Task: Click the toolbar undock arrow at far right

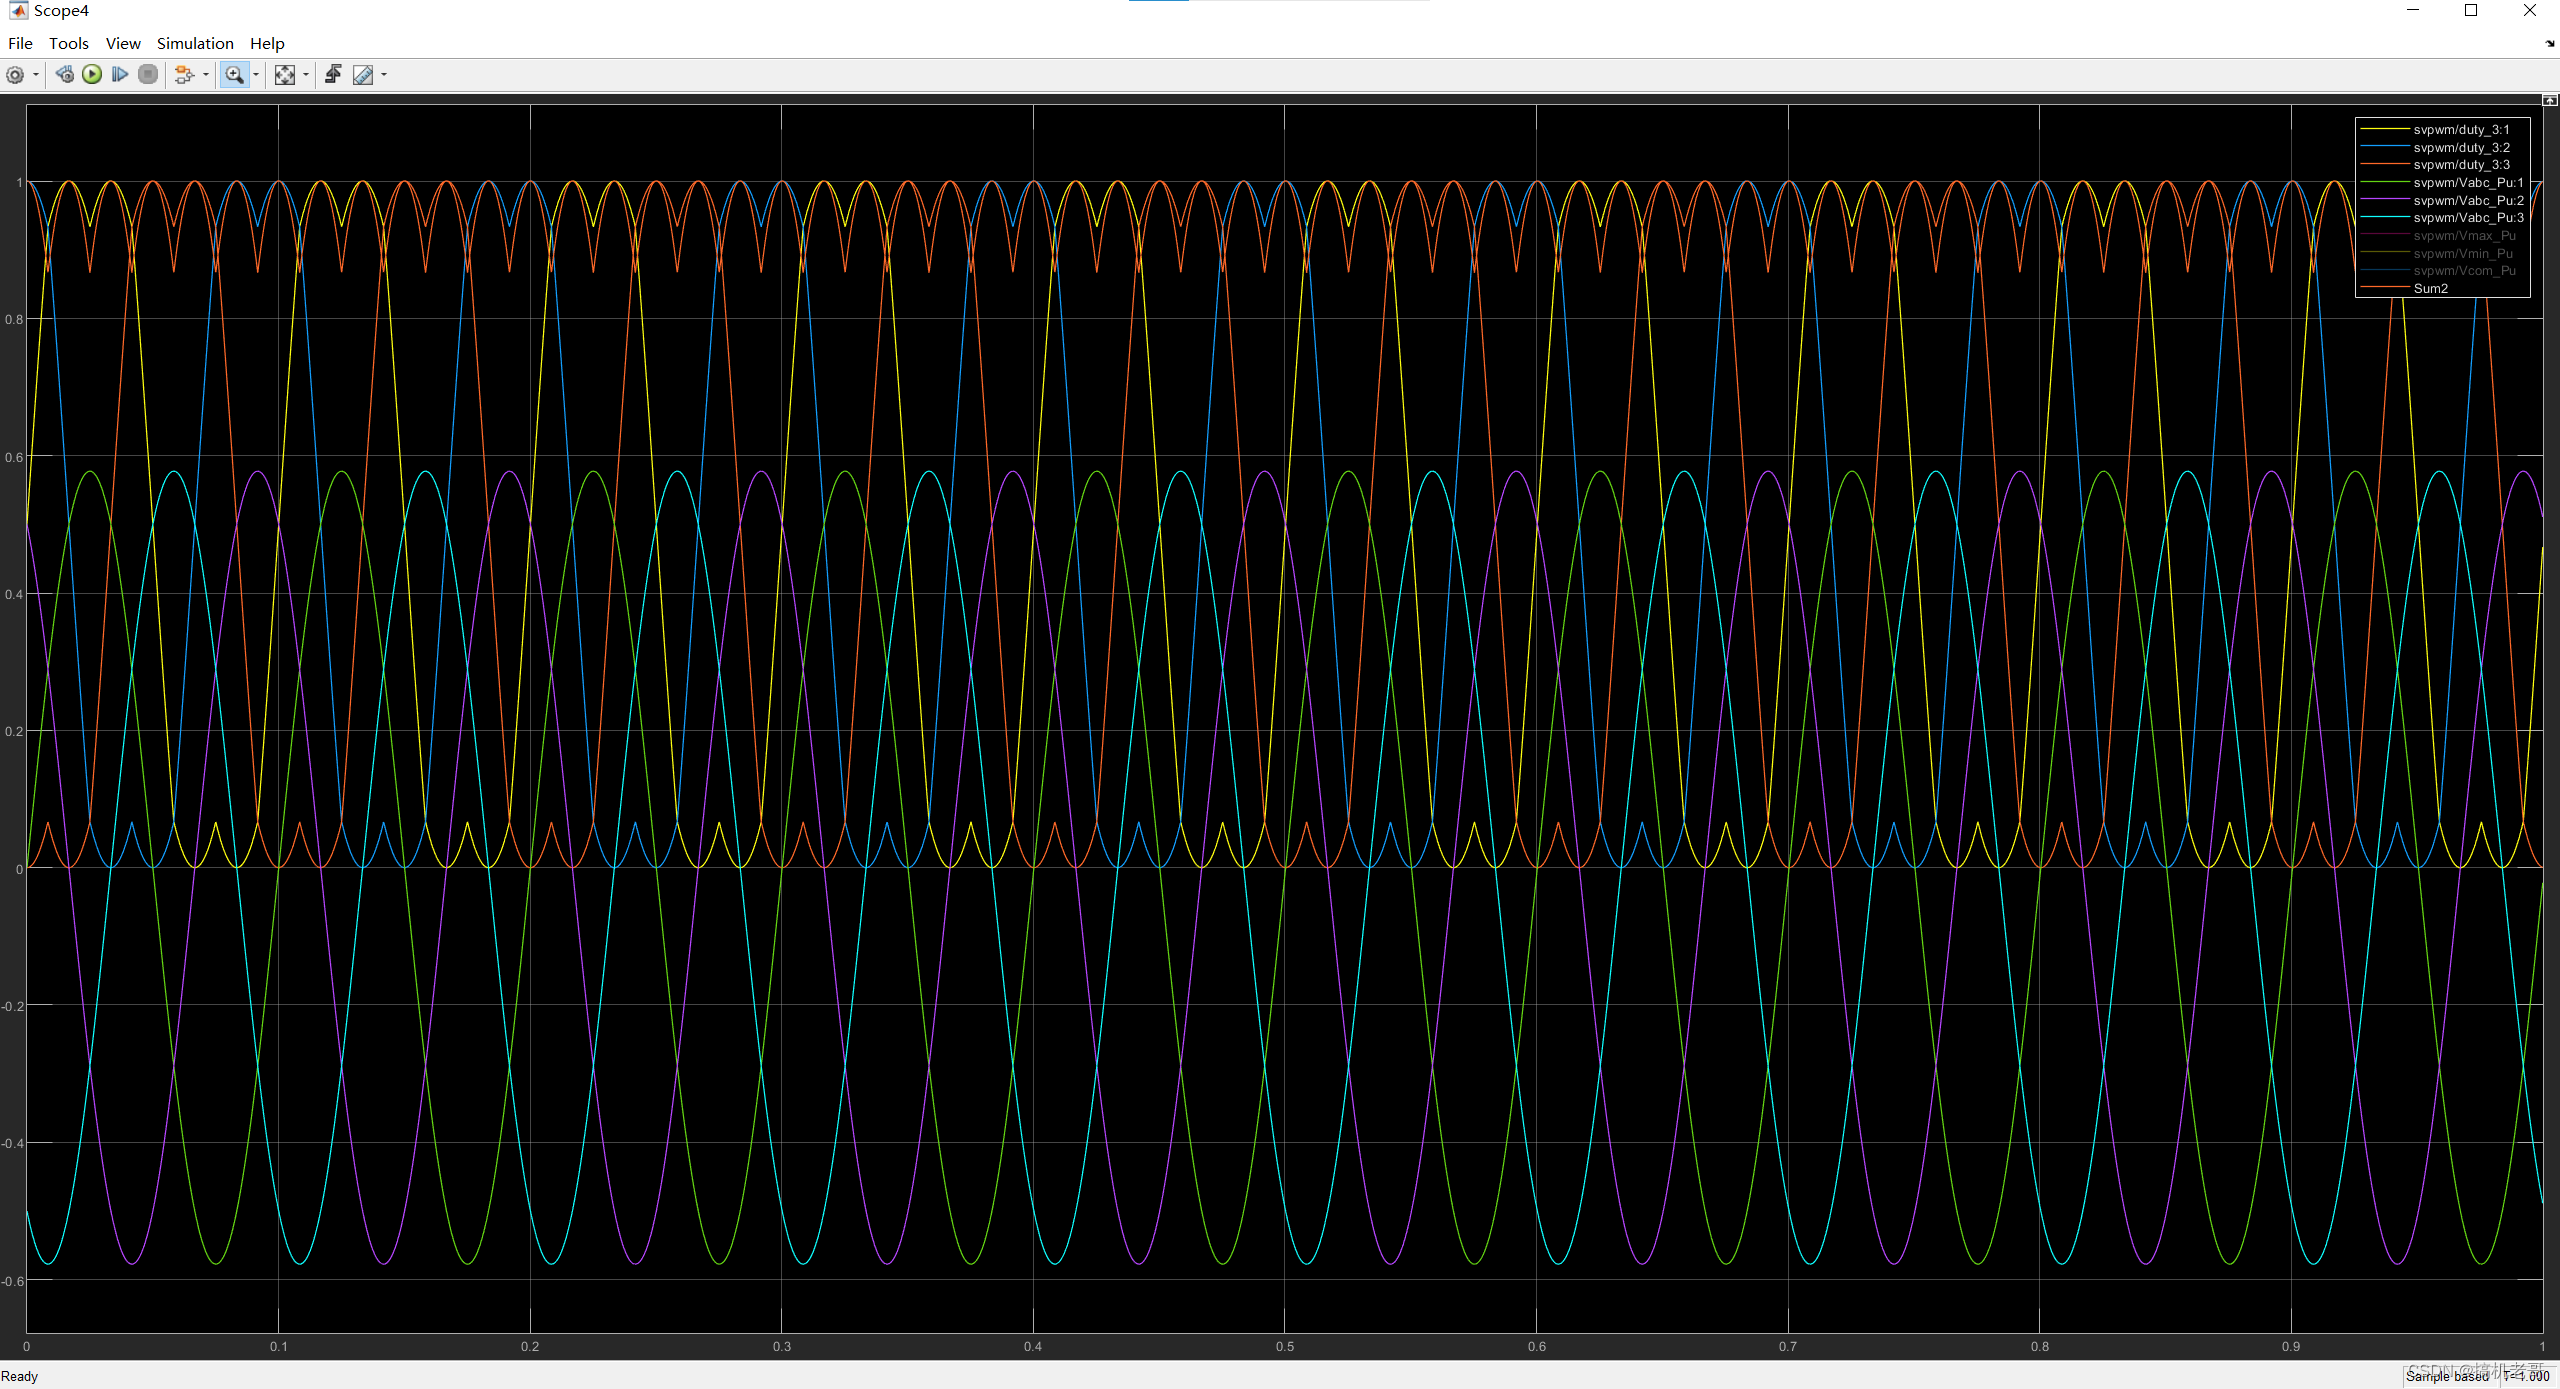Action: [x=2550, y=43]
